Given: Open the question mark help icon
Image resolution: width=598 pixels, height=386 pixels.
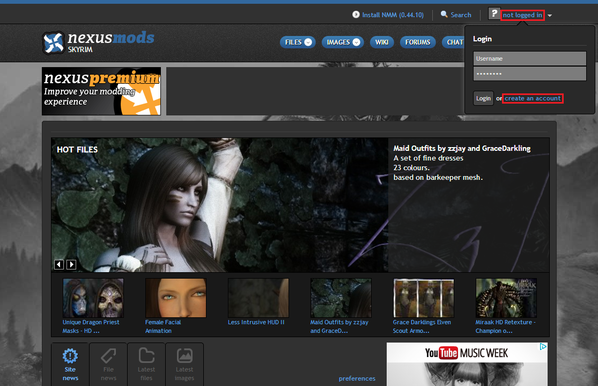Looking at the screenshot, I should (494, 14).
